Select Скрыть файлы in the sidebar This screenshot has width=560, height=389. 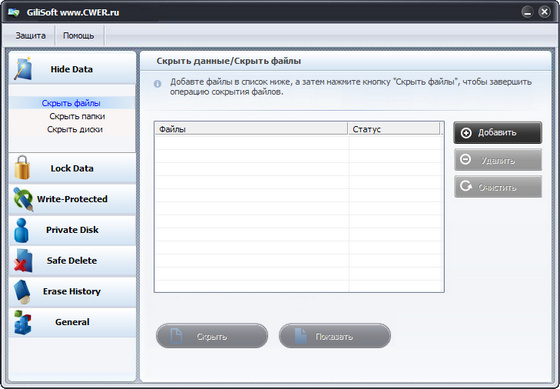pyautogui.click(x=71, y=103)
